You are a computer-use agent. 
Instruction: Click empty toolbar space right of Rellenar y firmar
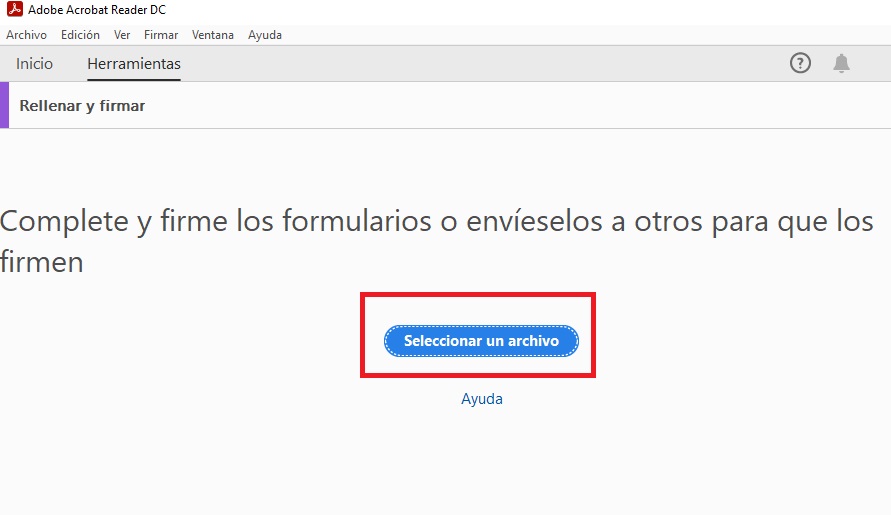click(x=500, y=106)
